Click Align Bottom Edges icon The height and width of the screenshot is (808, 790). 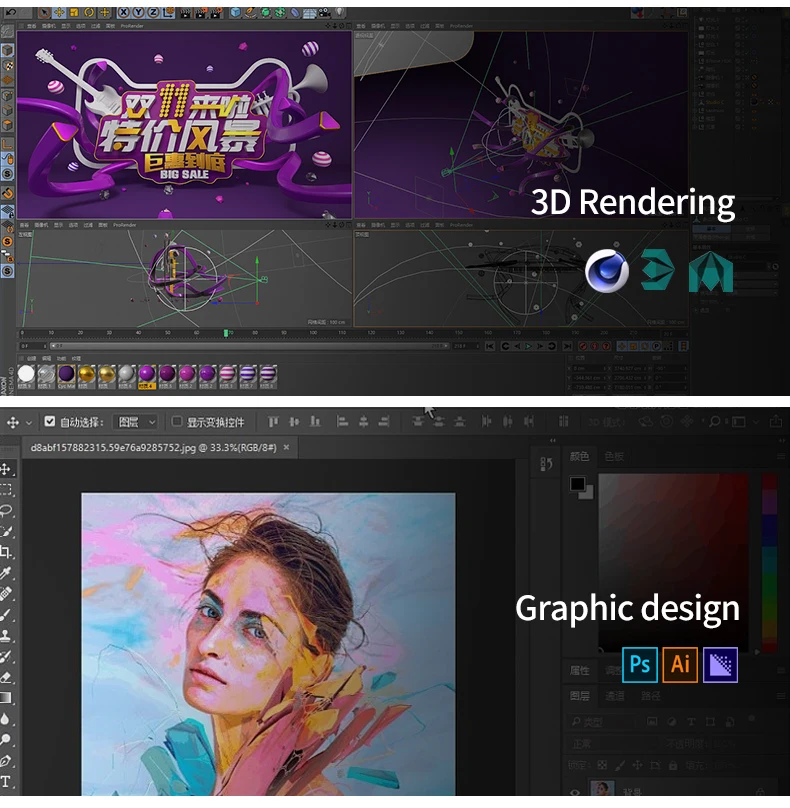[x=315, y=422]
